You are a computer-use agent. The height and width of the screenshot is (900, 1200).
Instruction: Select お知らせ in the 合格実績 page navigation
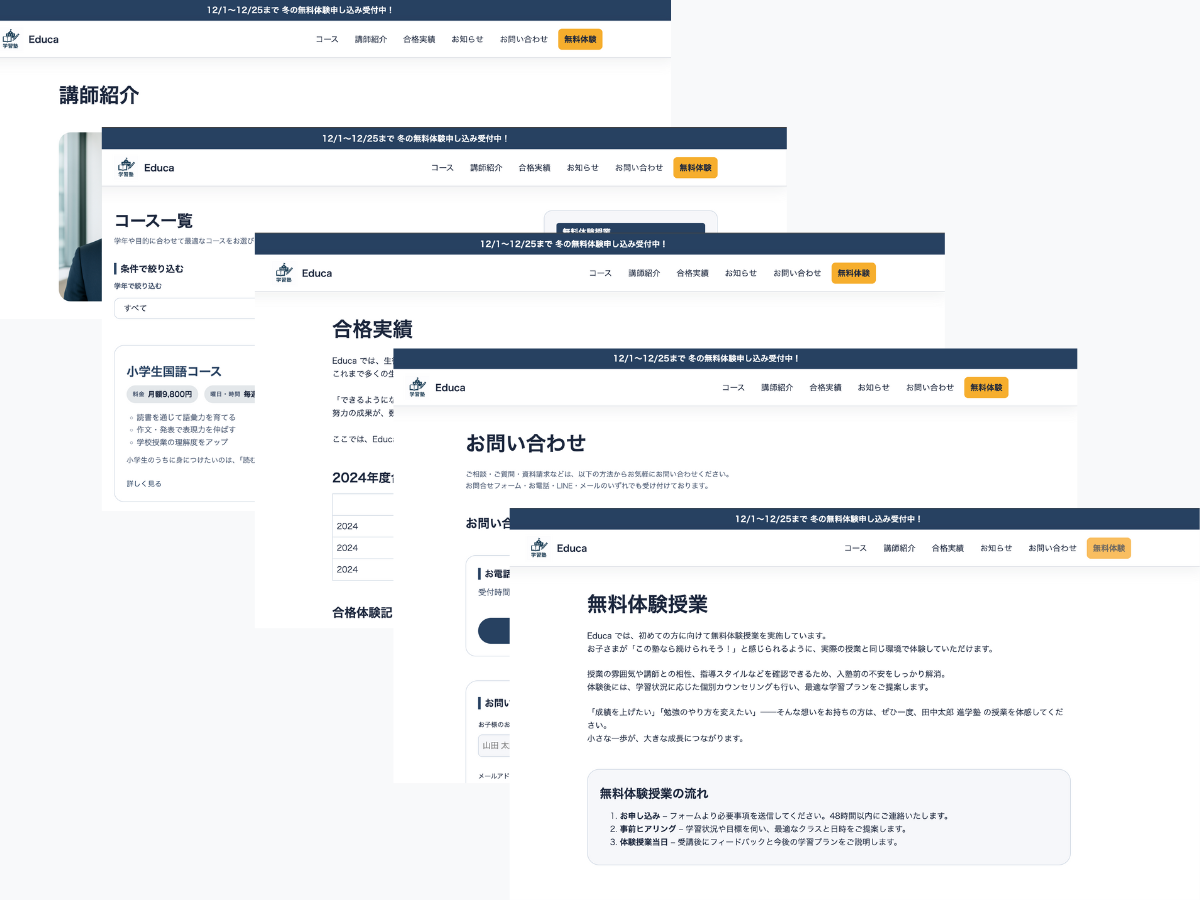741,273
